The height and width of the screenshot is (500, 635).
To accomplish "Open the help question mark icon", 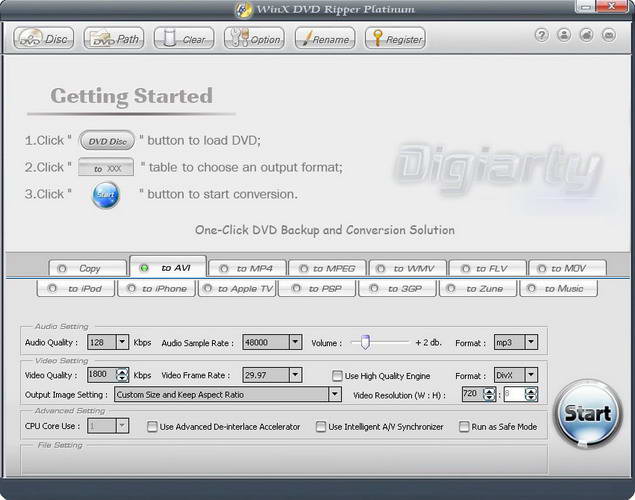I will [x=542, y=35].
